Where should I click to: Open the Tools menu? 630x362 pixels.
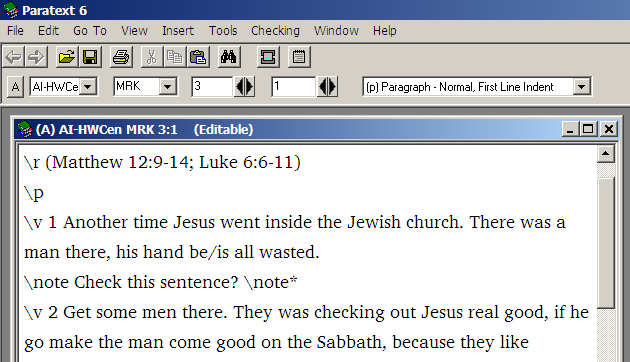click(223, 31)
